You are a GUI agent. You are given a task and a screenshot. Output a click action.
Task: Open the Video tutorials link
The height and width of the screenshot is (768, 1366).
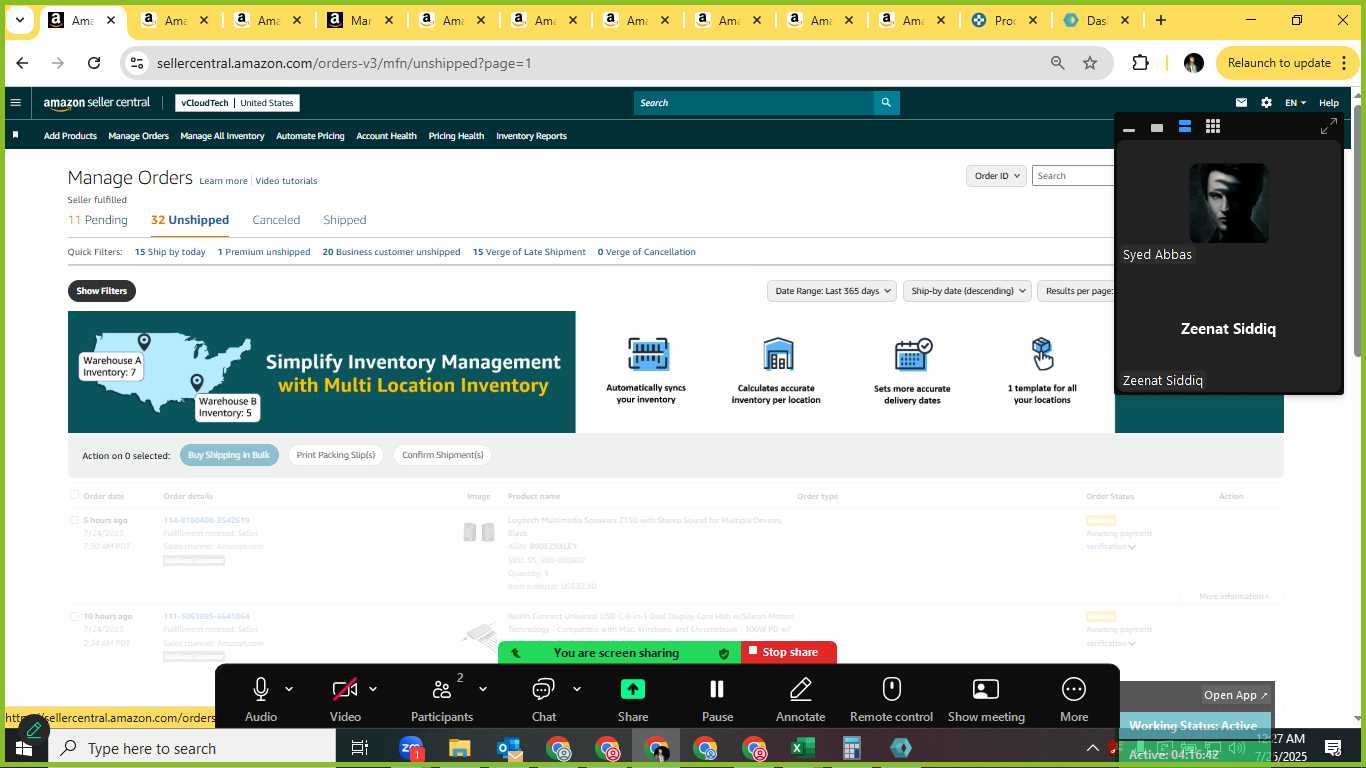point(286,181)
